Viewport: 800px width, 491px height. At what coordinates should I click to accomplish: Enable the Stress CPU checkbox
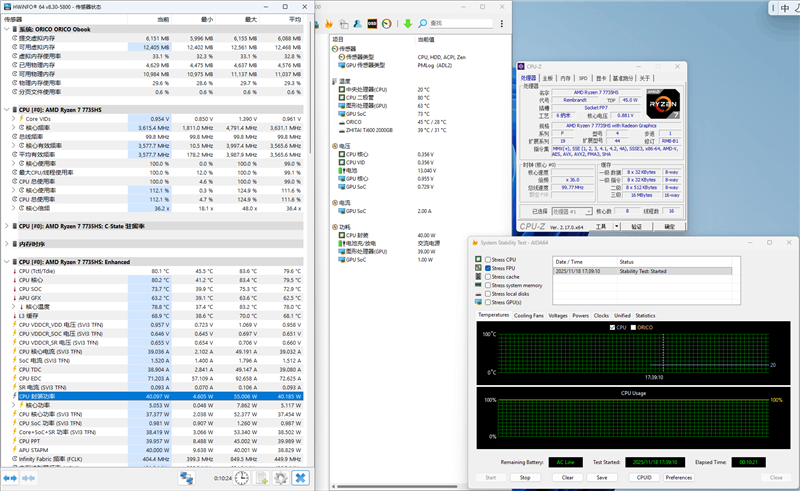(x=487, y=260)
